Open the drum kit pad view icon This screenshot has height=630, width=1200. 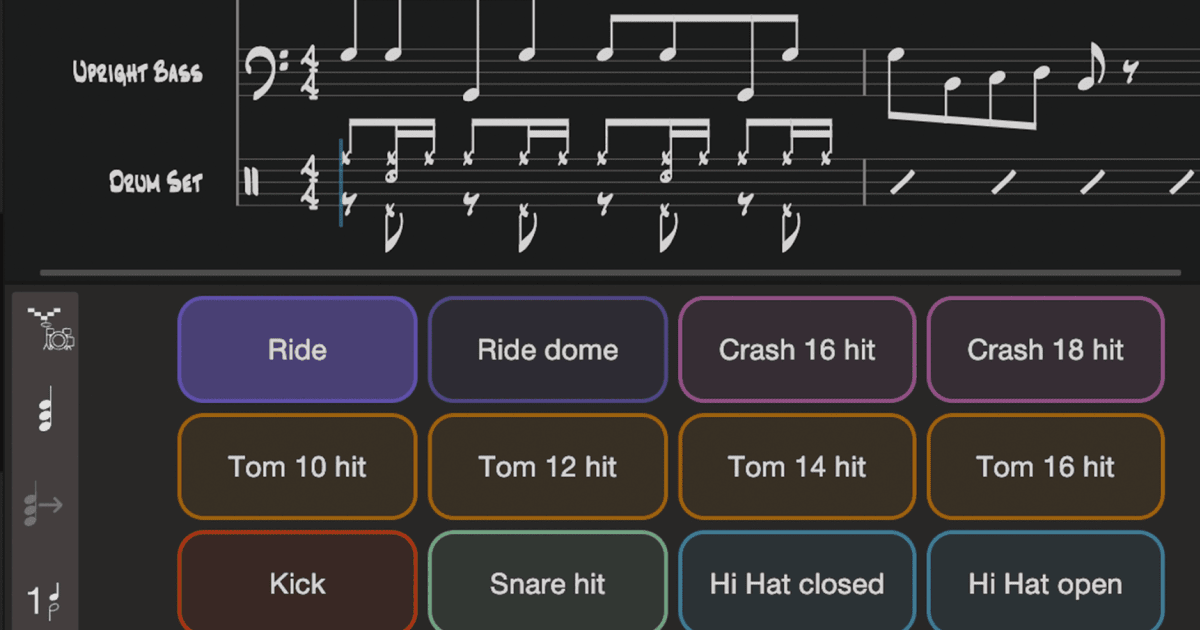point(52,330)
